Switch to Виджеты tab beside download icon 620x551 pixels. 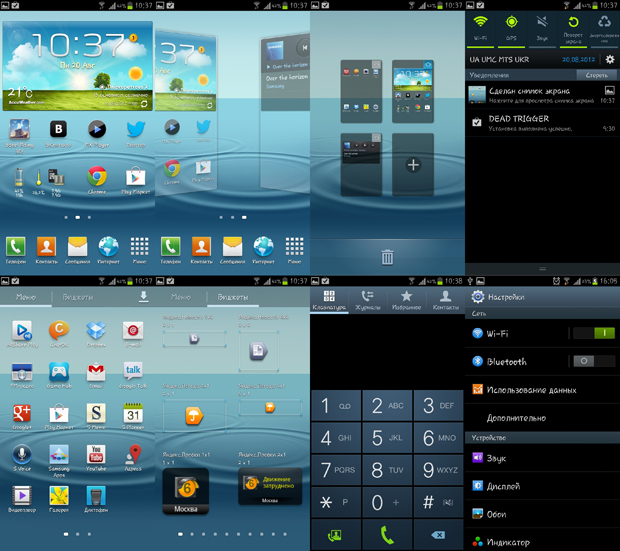click(x=78, y=297)
